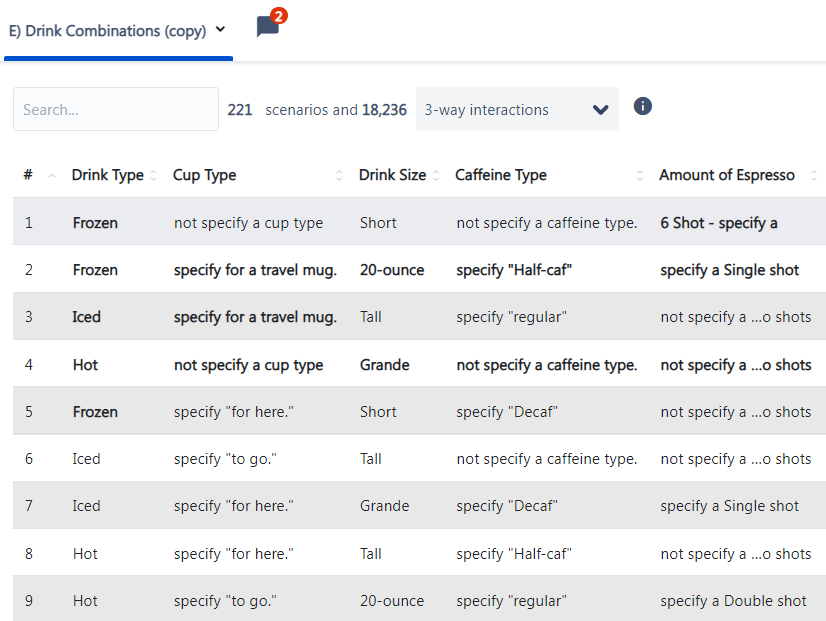The height and width of the screenshot is (621, 826).
Task: Sort by Caffeine Type column arrows
Action: [640, 175]
